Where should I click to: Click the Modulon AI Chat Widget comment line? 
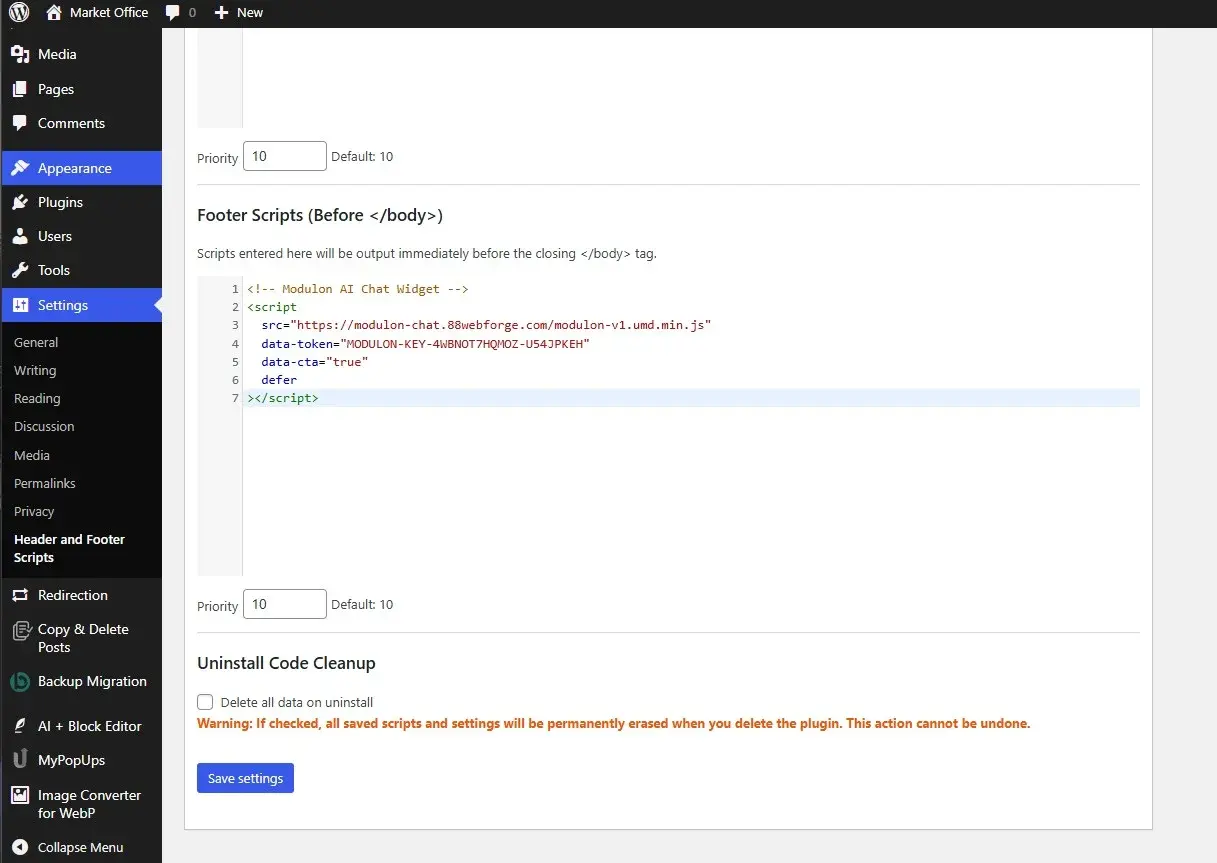point(358,289)
